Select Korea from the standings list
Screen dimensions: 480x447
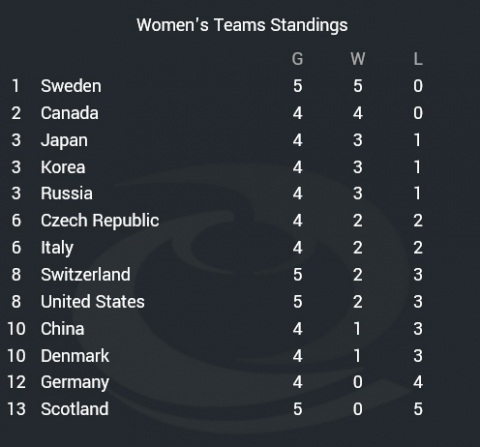click(63, 167)
